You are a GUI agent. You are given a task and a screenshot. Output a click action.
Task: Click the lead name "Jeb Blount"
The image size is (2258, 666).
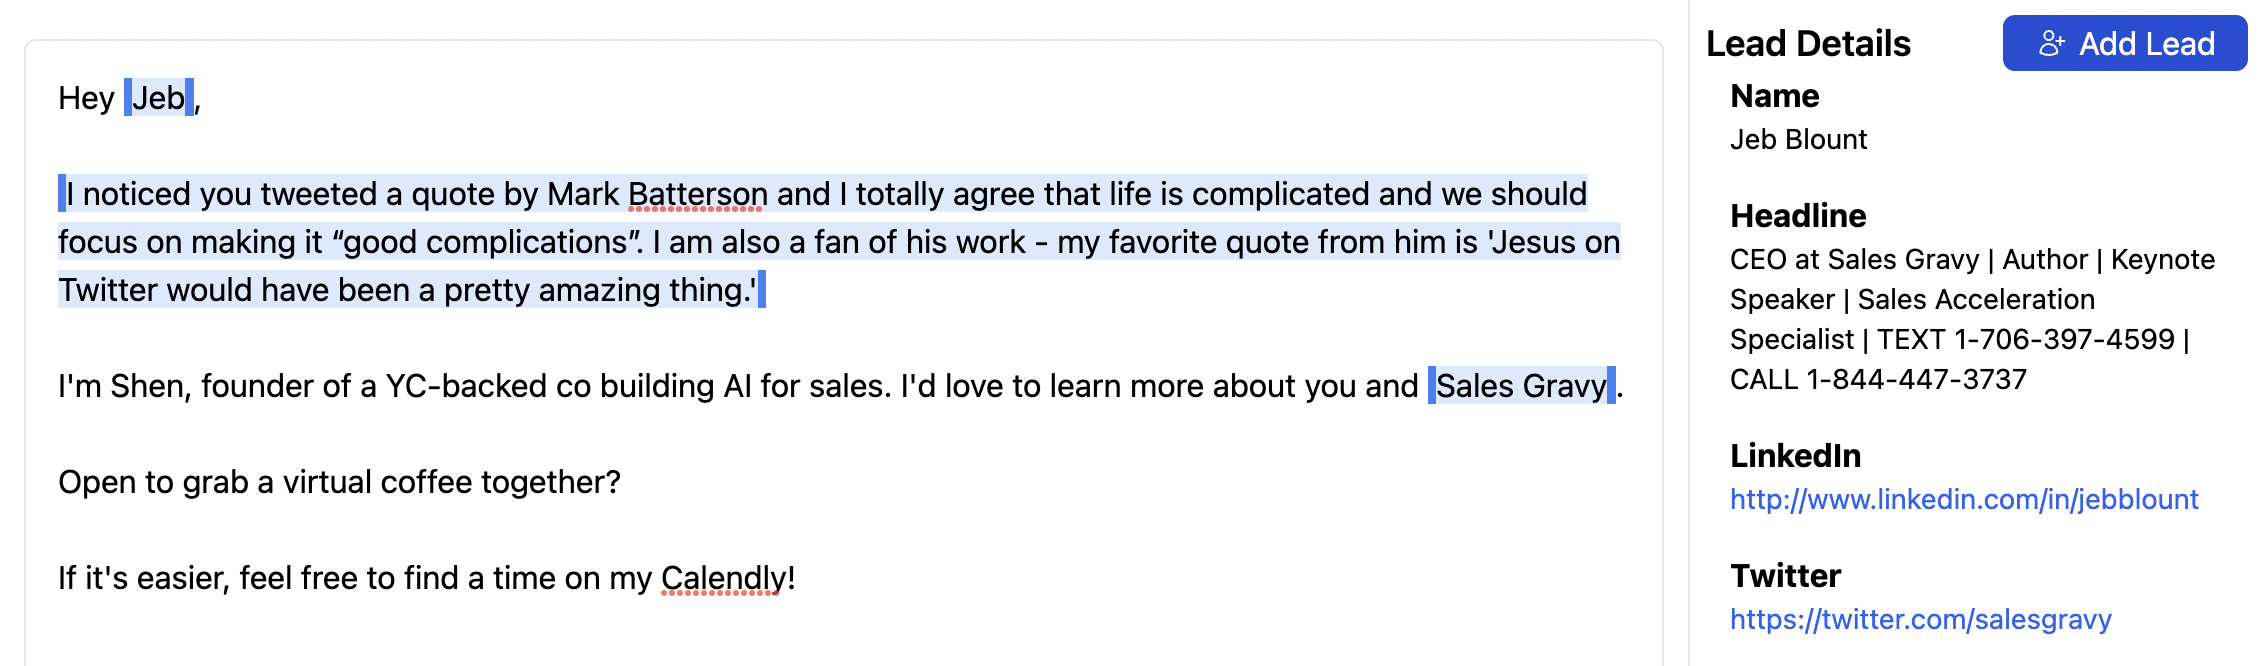[1798, 140]
